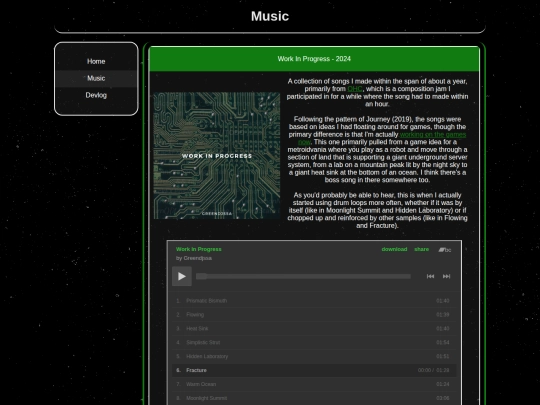Viewport: 540px width, 405px height.
Task: Select track 6 Fracture
Action: pyautogui.click(x=314, y=370)
